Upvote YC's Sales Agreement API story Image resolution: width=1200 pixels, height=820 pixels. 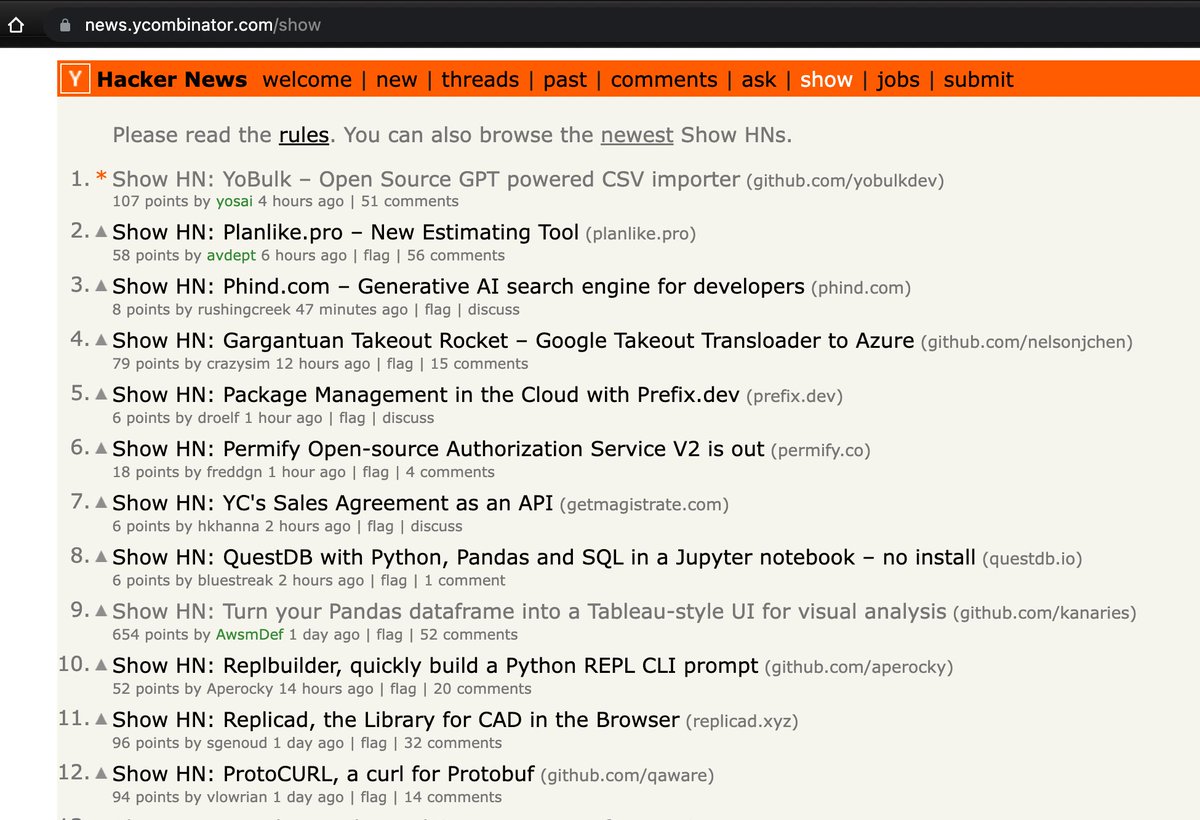pyautogui.click(x=101, y=503)
